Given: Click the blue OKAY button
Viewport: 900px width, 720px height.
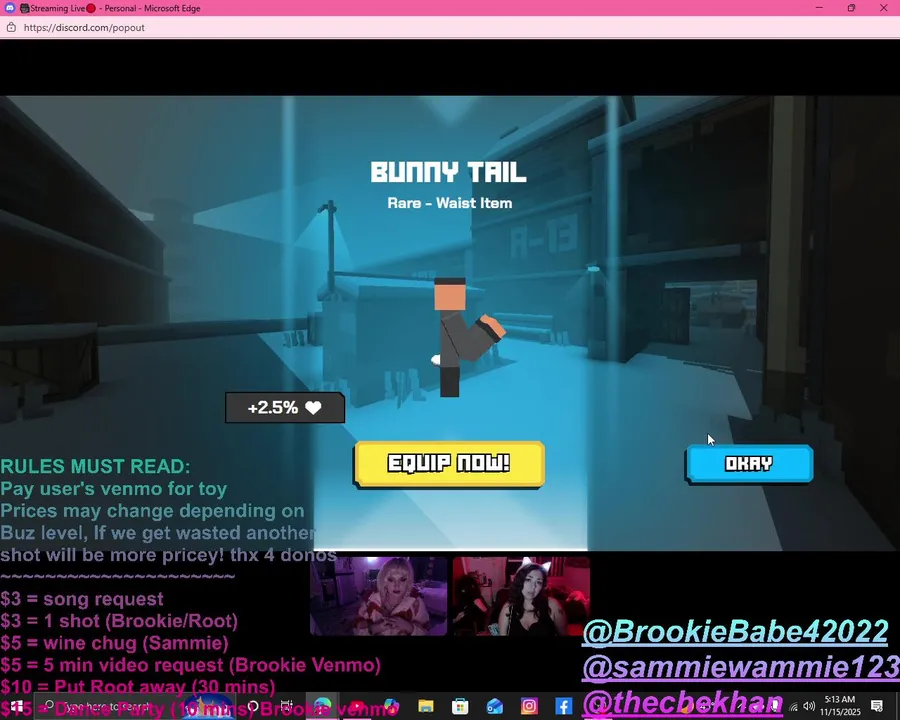Looking at the screenshot, I should tap(749, 463).
